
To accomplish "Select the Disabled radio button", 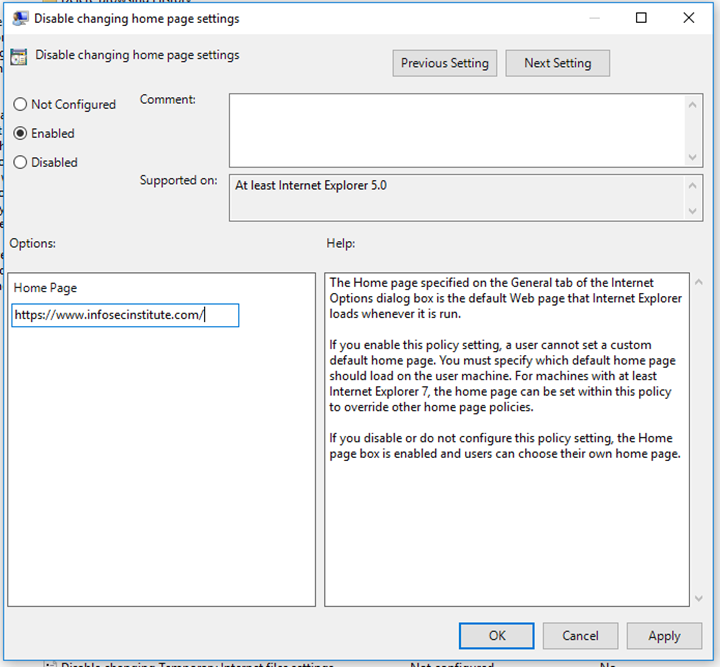I will coord(20,162).
